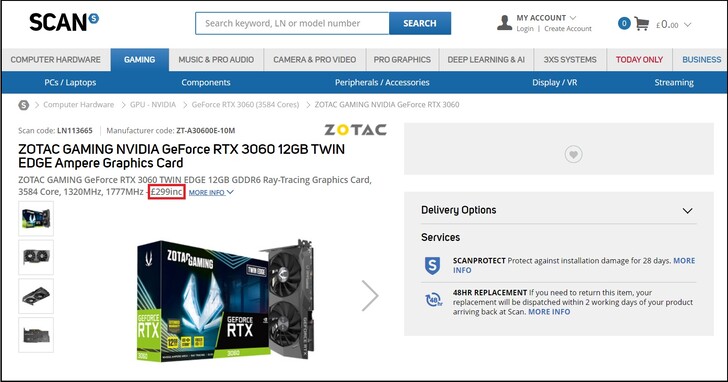Viewport: 728px width, 382px height.
Task: Expand the My Account dropdown
Action: 546,18
